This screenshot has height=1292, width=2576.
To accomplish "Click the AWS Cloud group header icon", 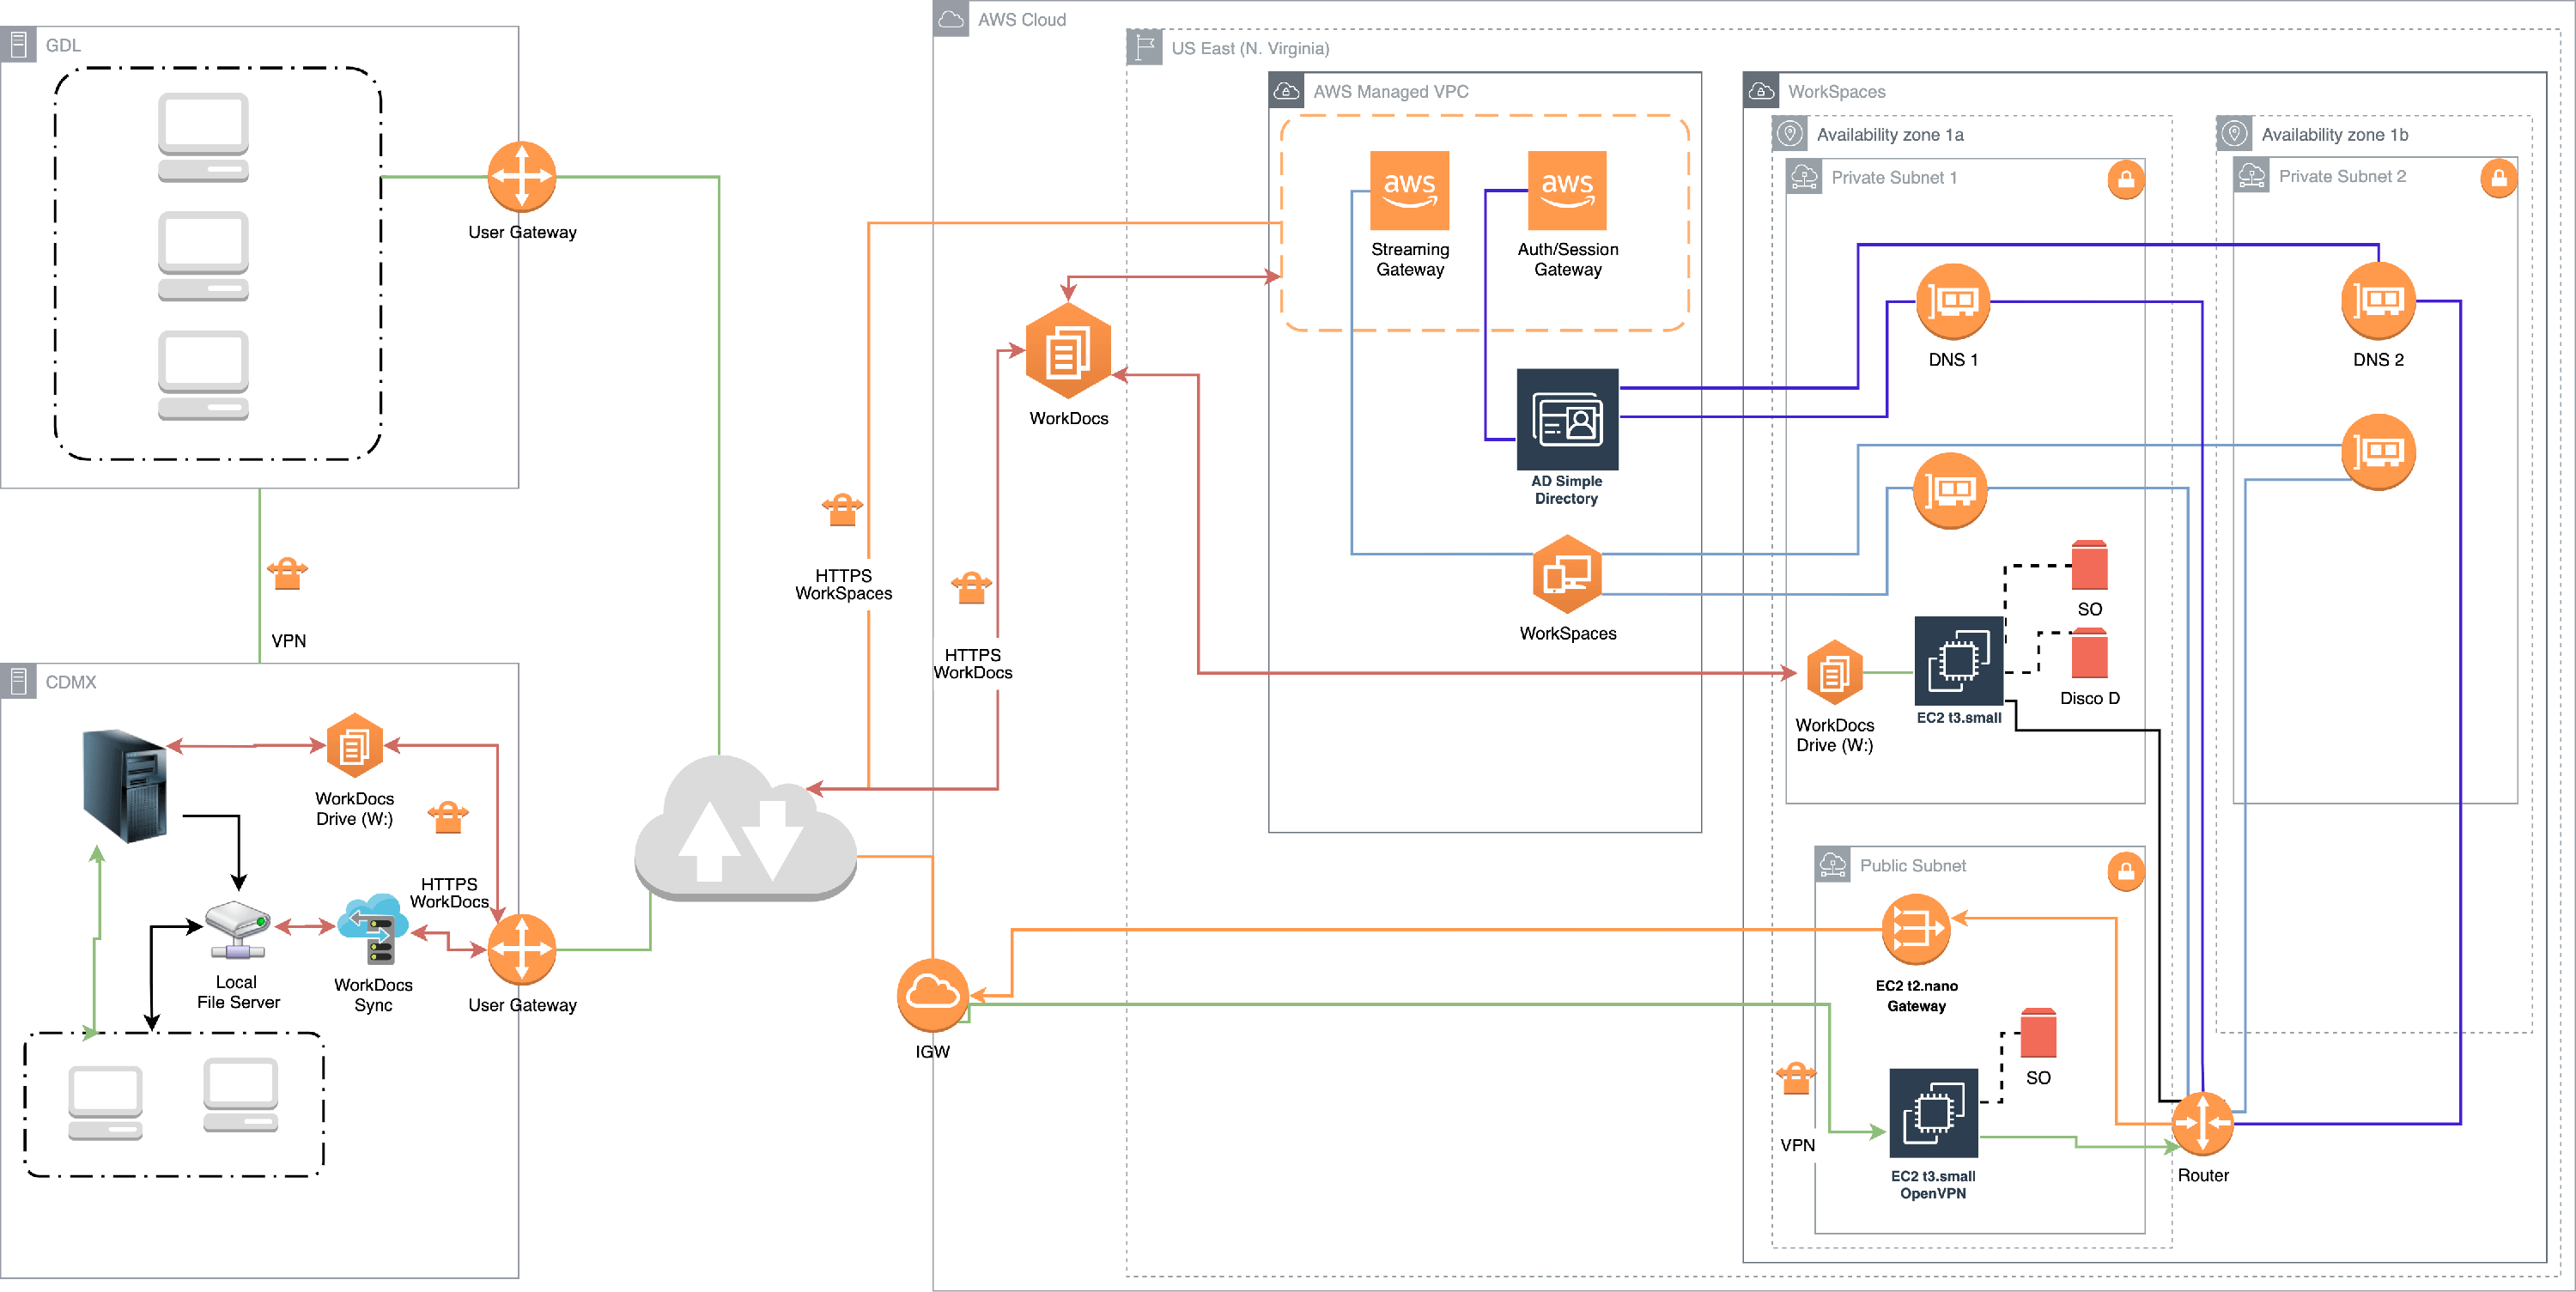I will 951,19.
